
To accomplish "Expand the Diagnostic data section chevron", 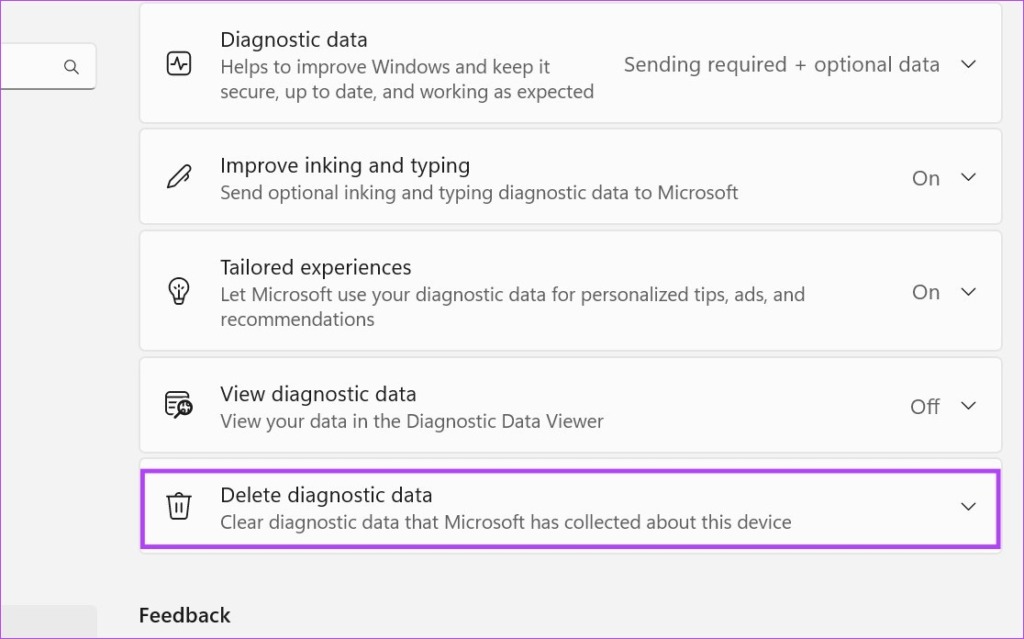I will 968,63.
